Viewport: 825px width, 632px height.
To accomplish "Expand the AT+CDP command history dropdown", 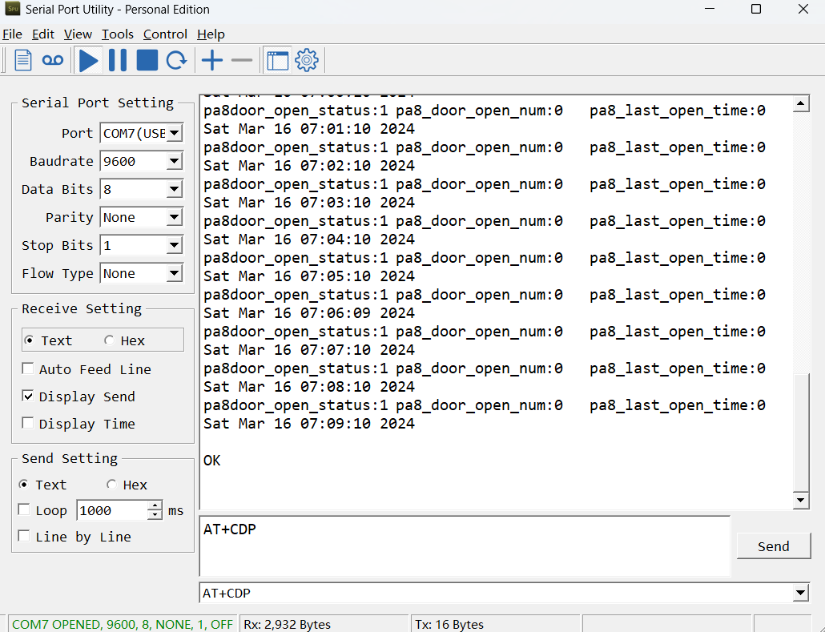I will pyautogui.click(x=801, y=593).
